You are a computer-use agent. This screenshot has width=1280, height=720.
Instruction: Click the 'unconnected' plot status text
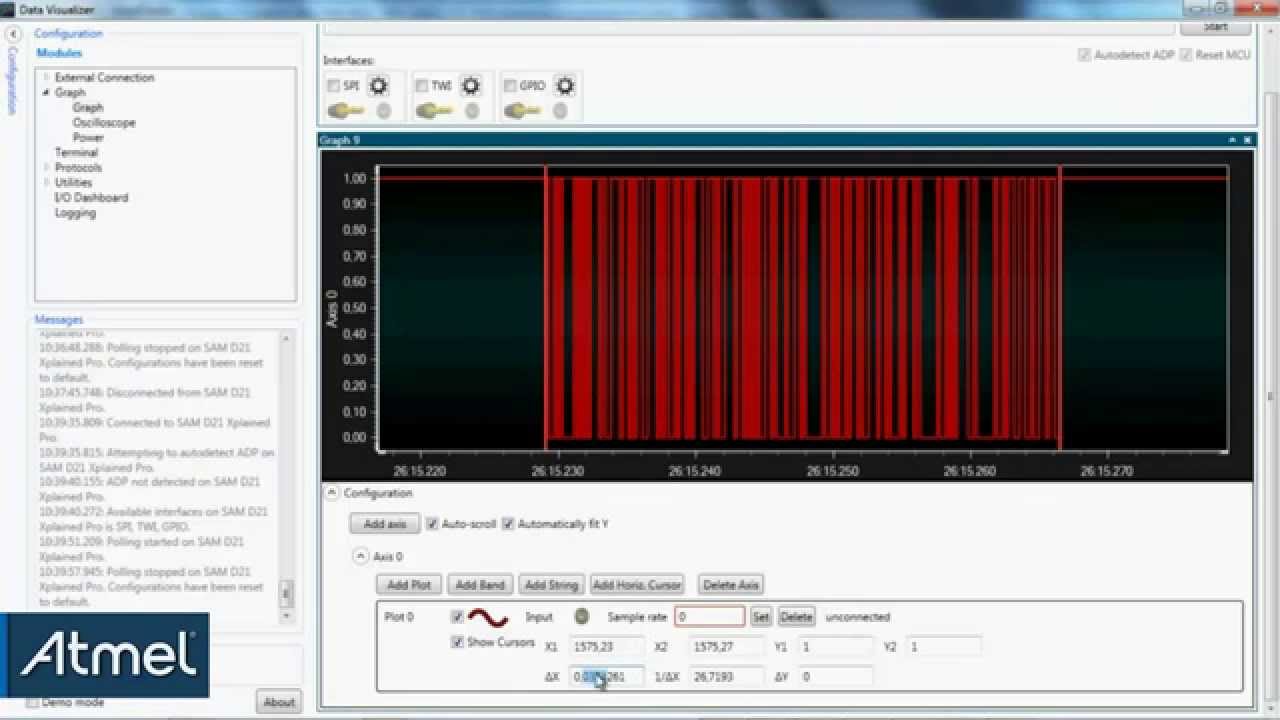pos(857,617)
